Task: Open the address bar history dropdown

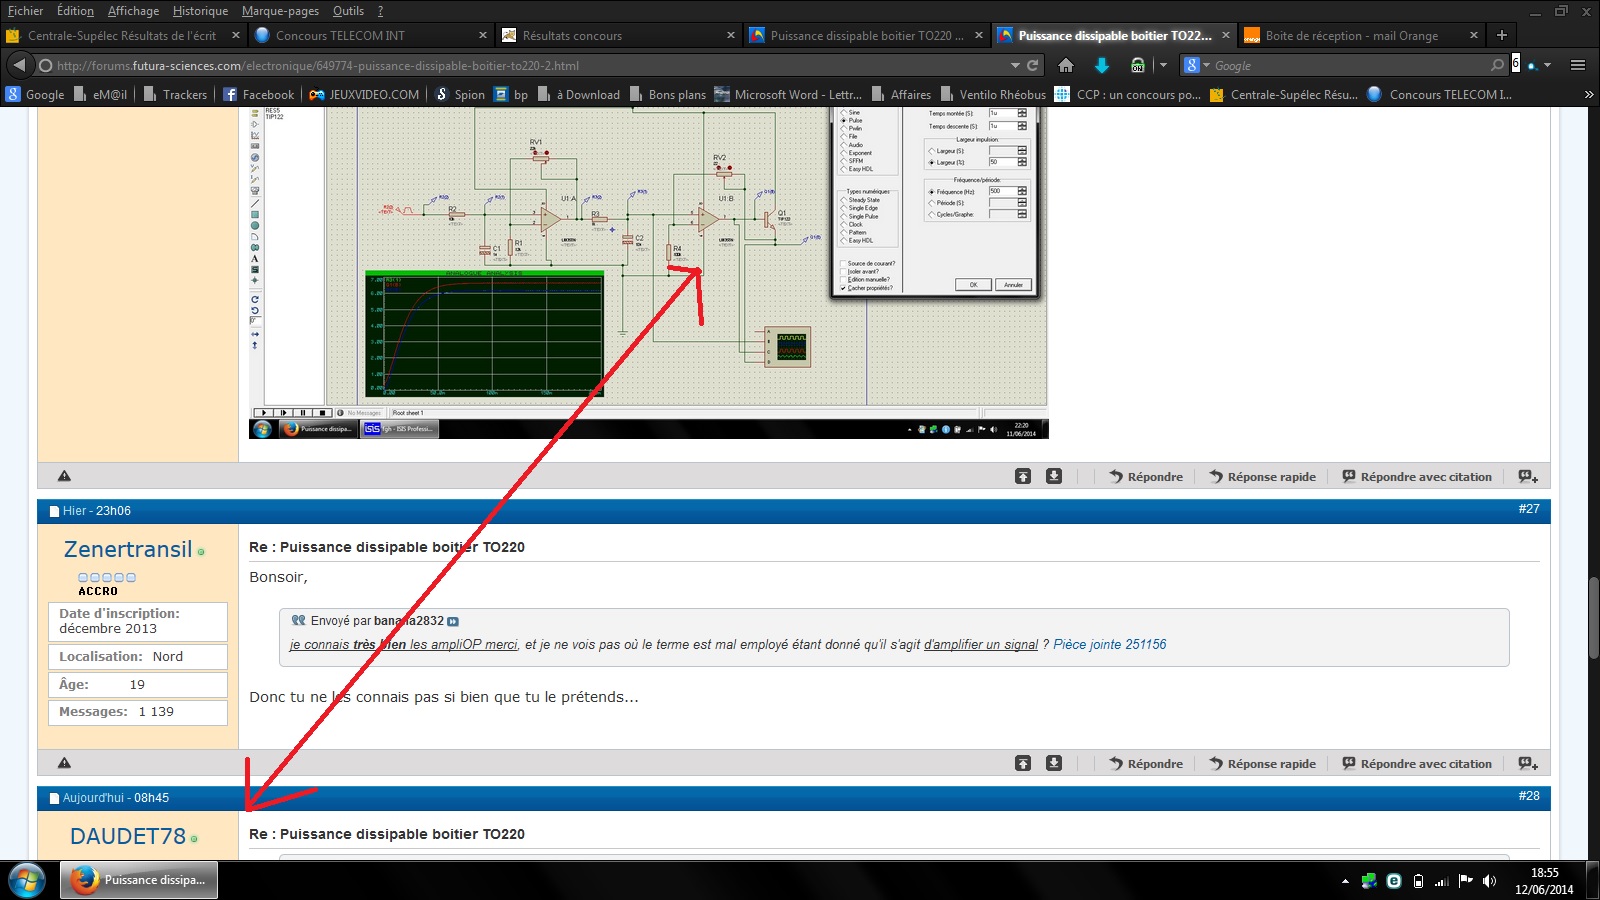Action: coord(1015,65)
